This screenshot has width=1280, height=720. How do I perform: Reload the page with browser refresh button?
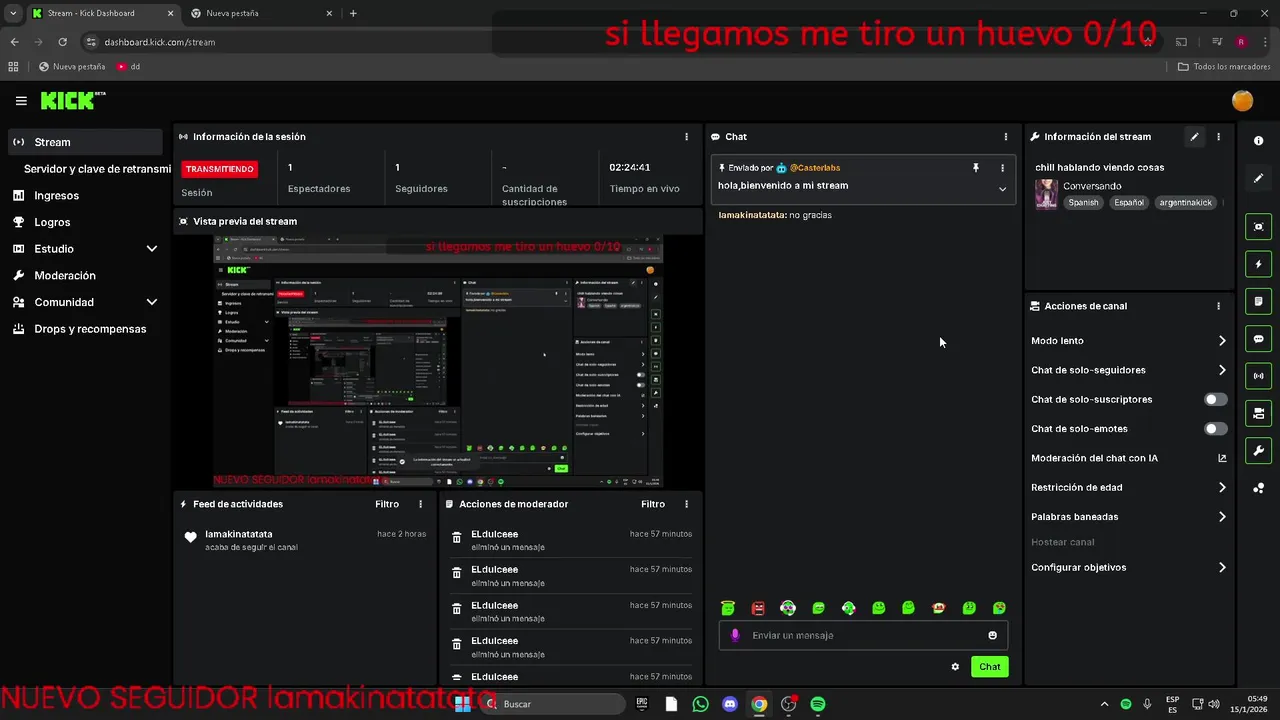(x=62, y=42)
